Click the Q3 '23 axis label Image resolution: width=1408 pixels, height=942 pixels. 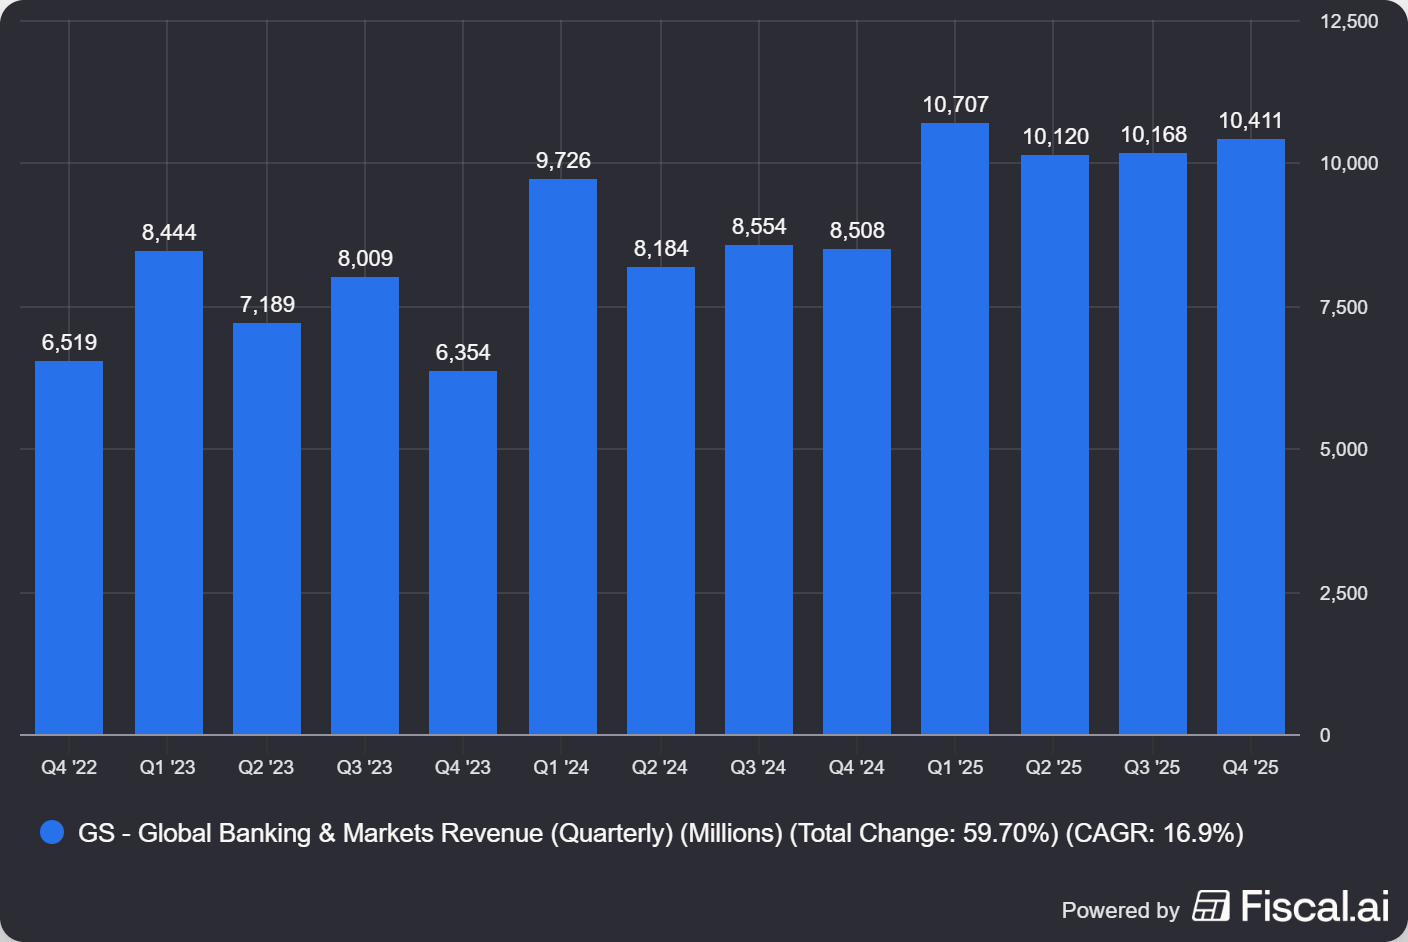click(364, 767)
